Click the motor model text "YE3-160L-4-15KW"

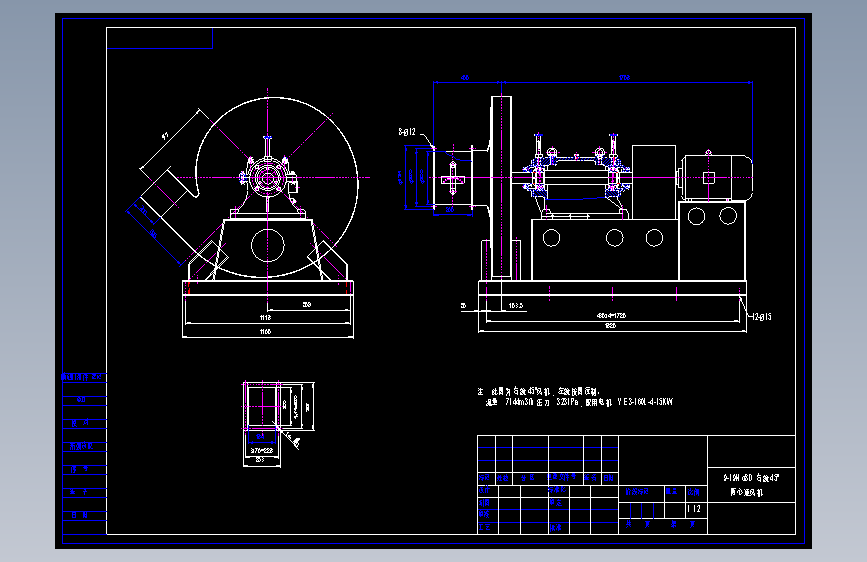click(x=645, y=402)
